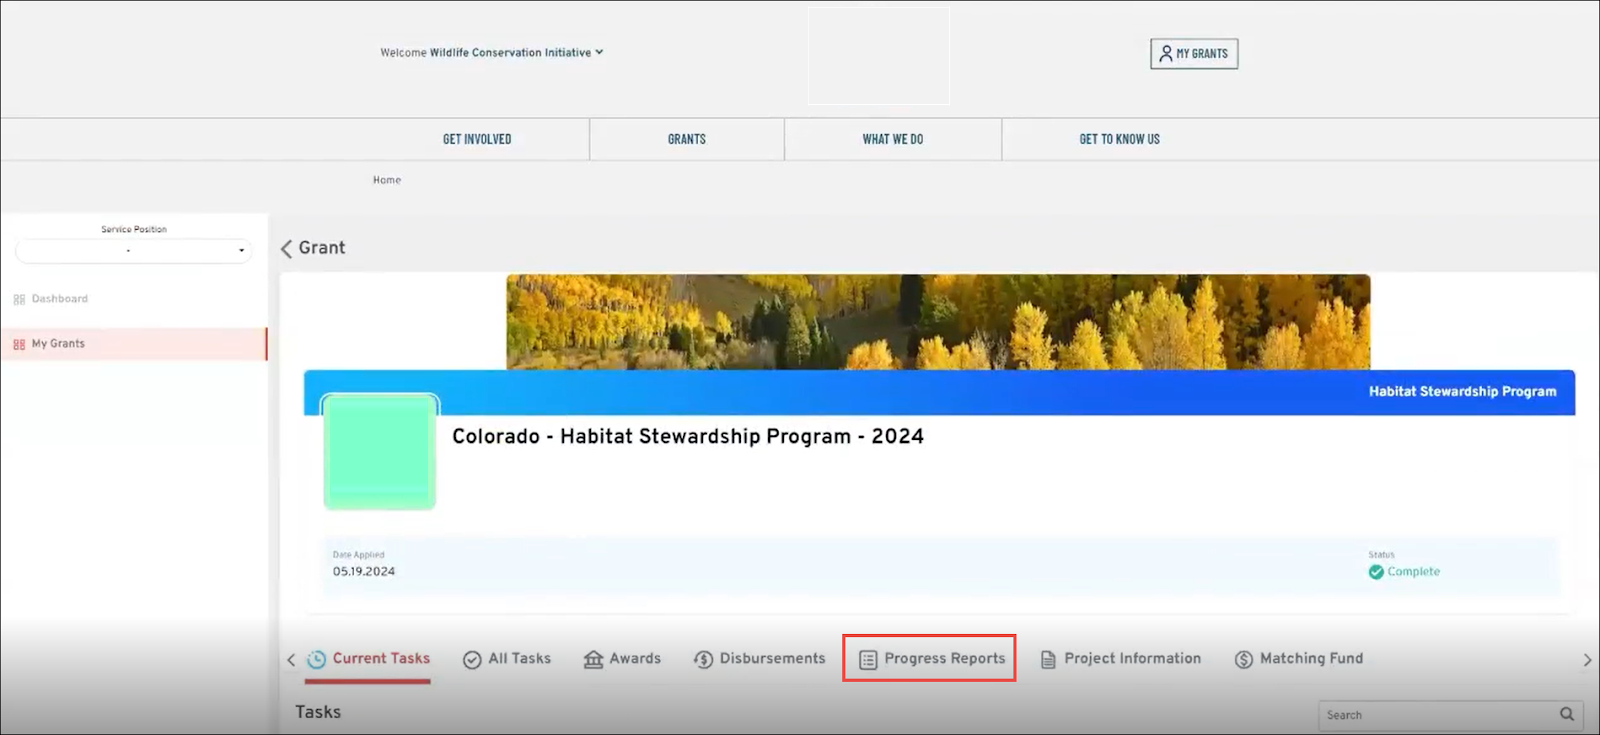Screen dimensions: 1600x735
Task: Click the dollar icon on Disbursements
Action: click(703, 660)
